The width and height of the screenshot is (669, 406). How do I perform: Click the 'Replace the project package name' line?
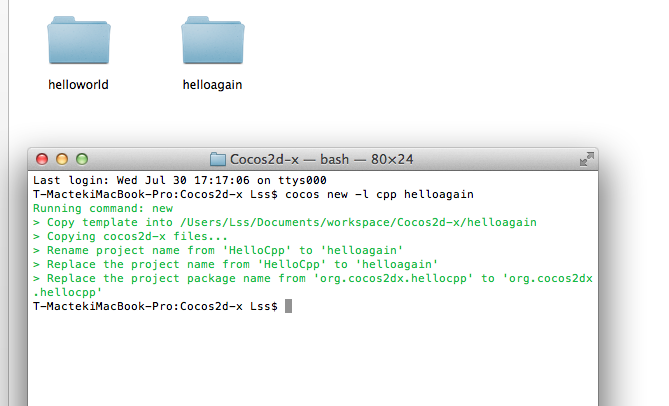click(x=313, y=278)
